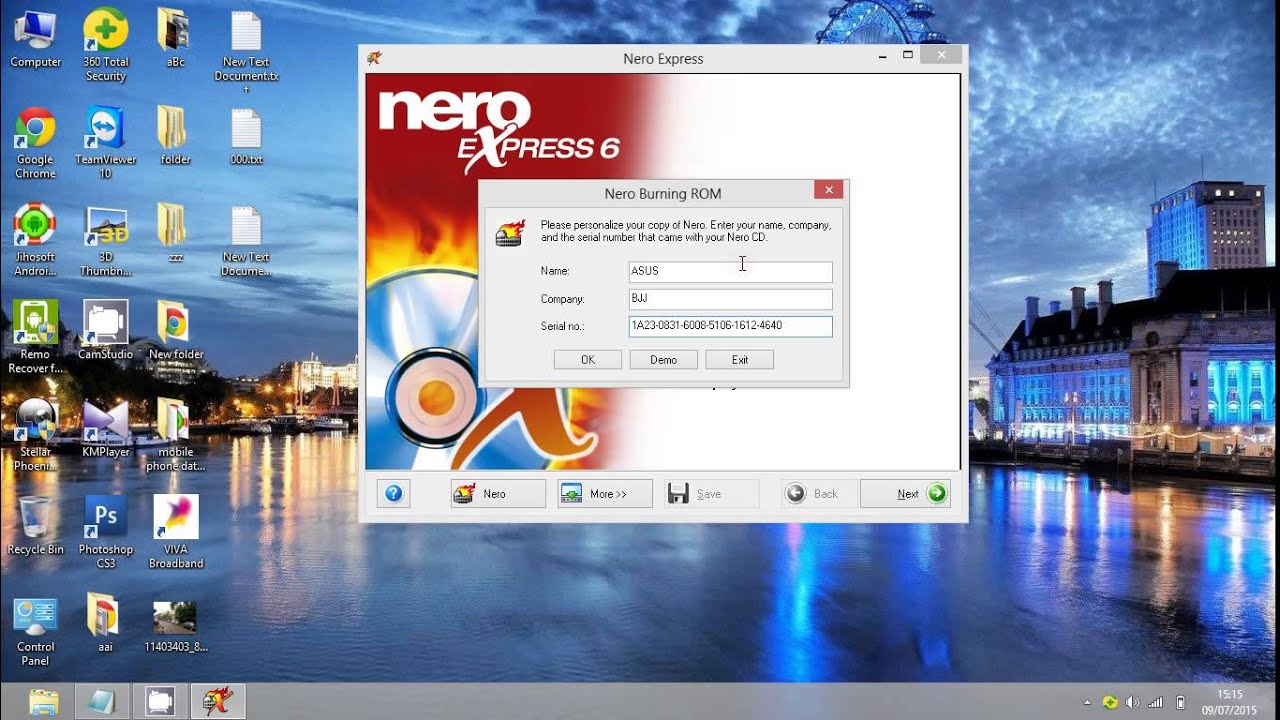Open Control Panel desktop icon
1280x720 pixels.
coord(35,630)
